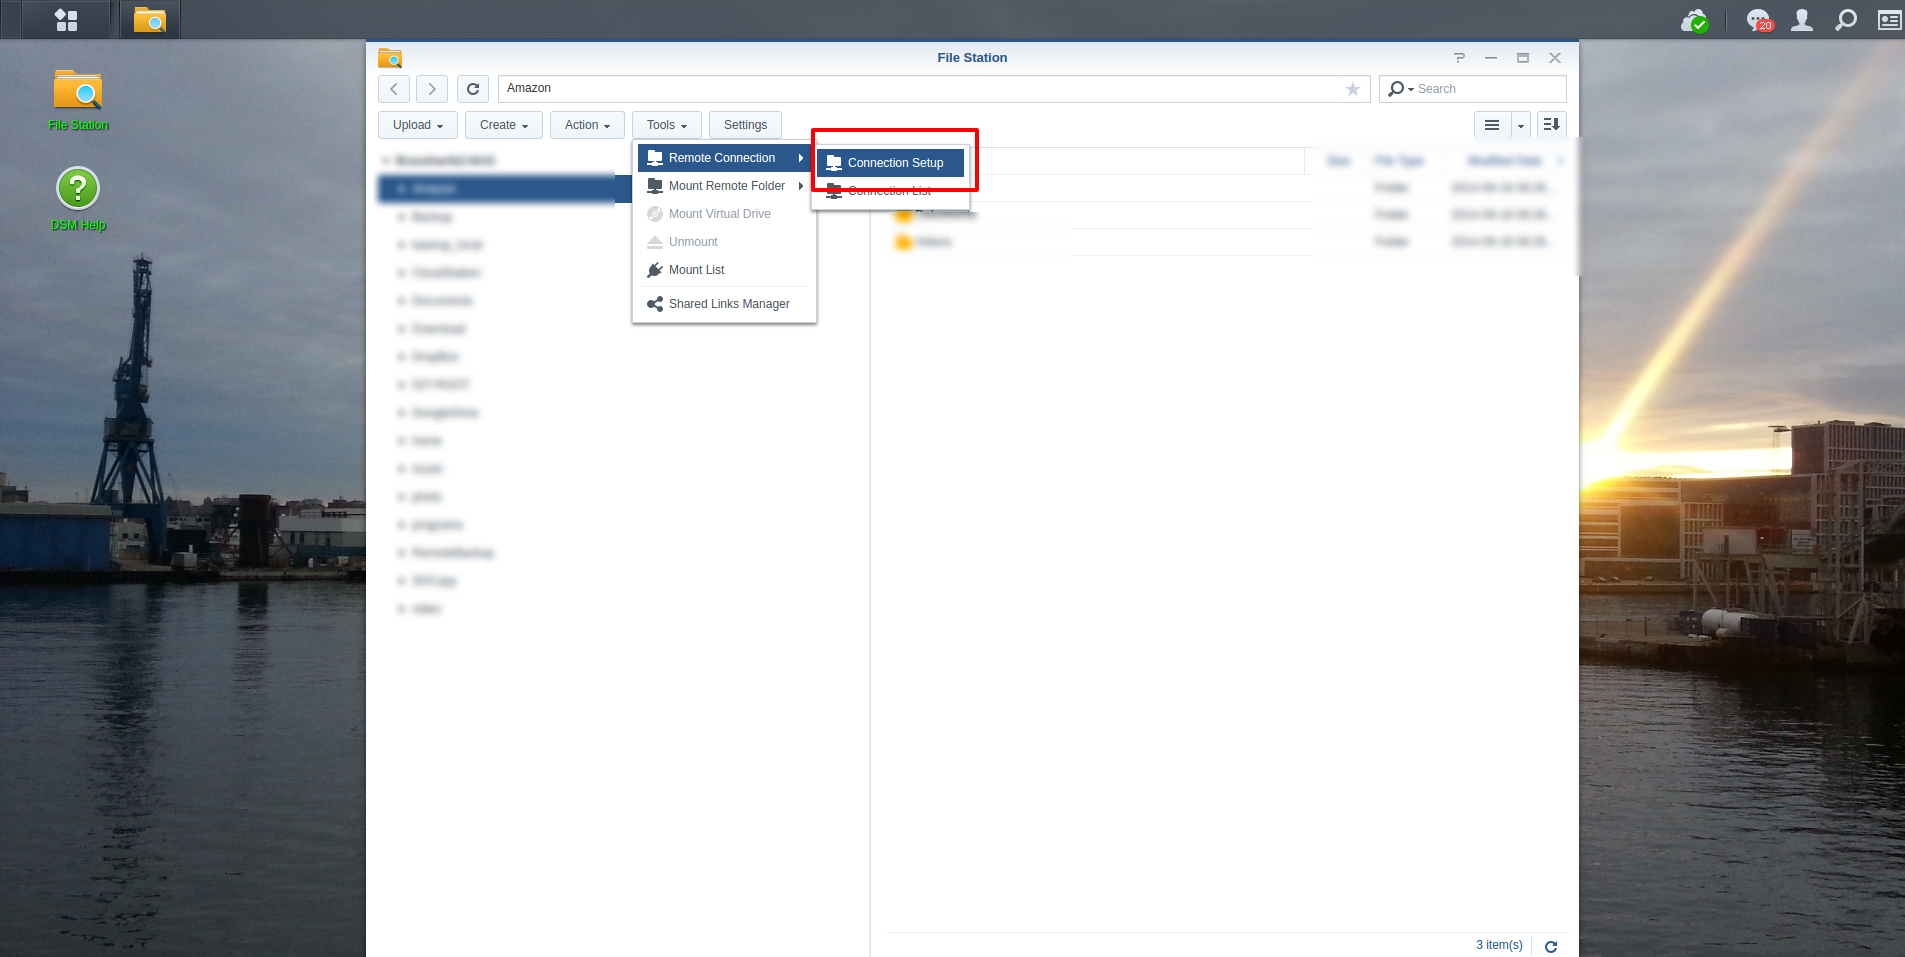The image size is (1905, 957).
Task: Click the File Station help question mark
Action: click(x=1459, y=58)
